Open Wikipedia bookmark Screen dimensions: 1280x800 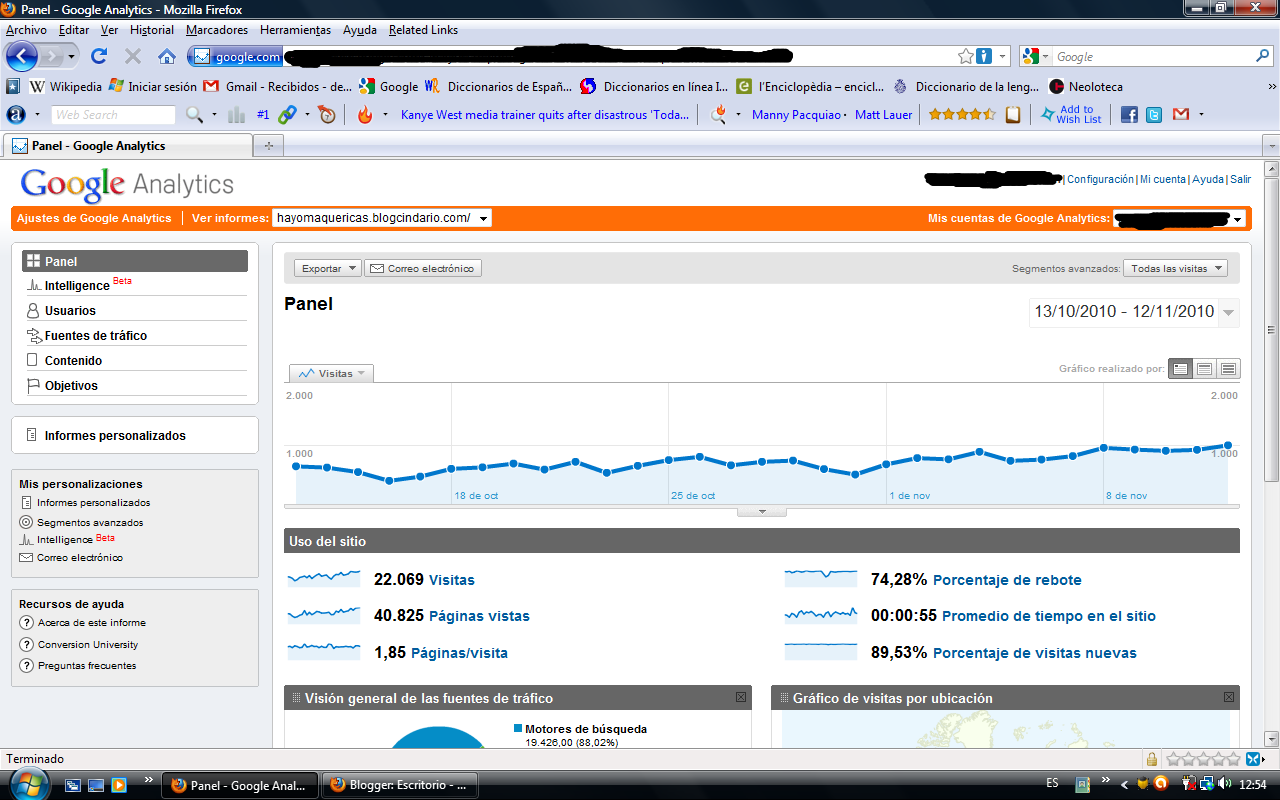point(66,86)
